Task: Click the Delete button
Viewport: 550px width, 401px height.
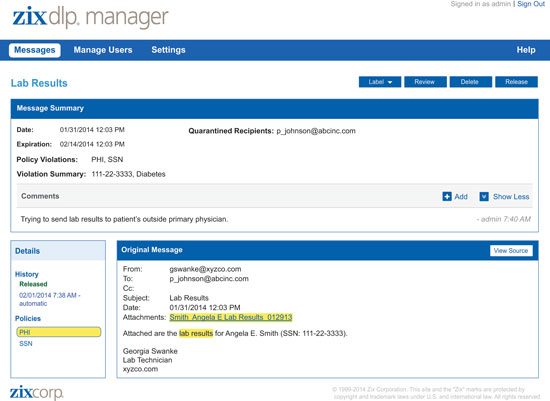Action: pyautogui.click(x=470, y=82)
